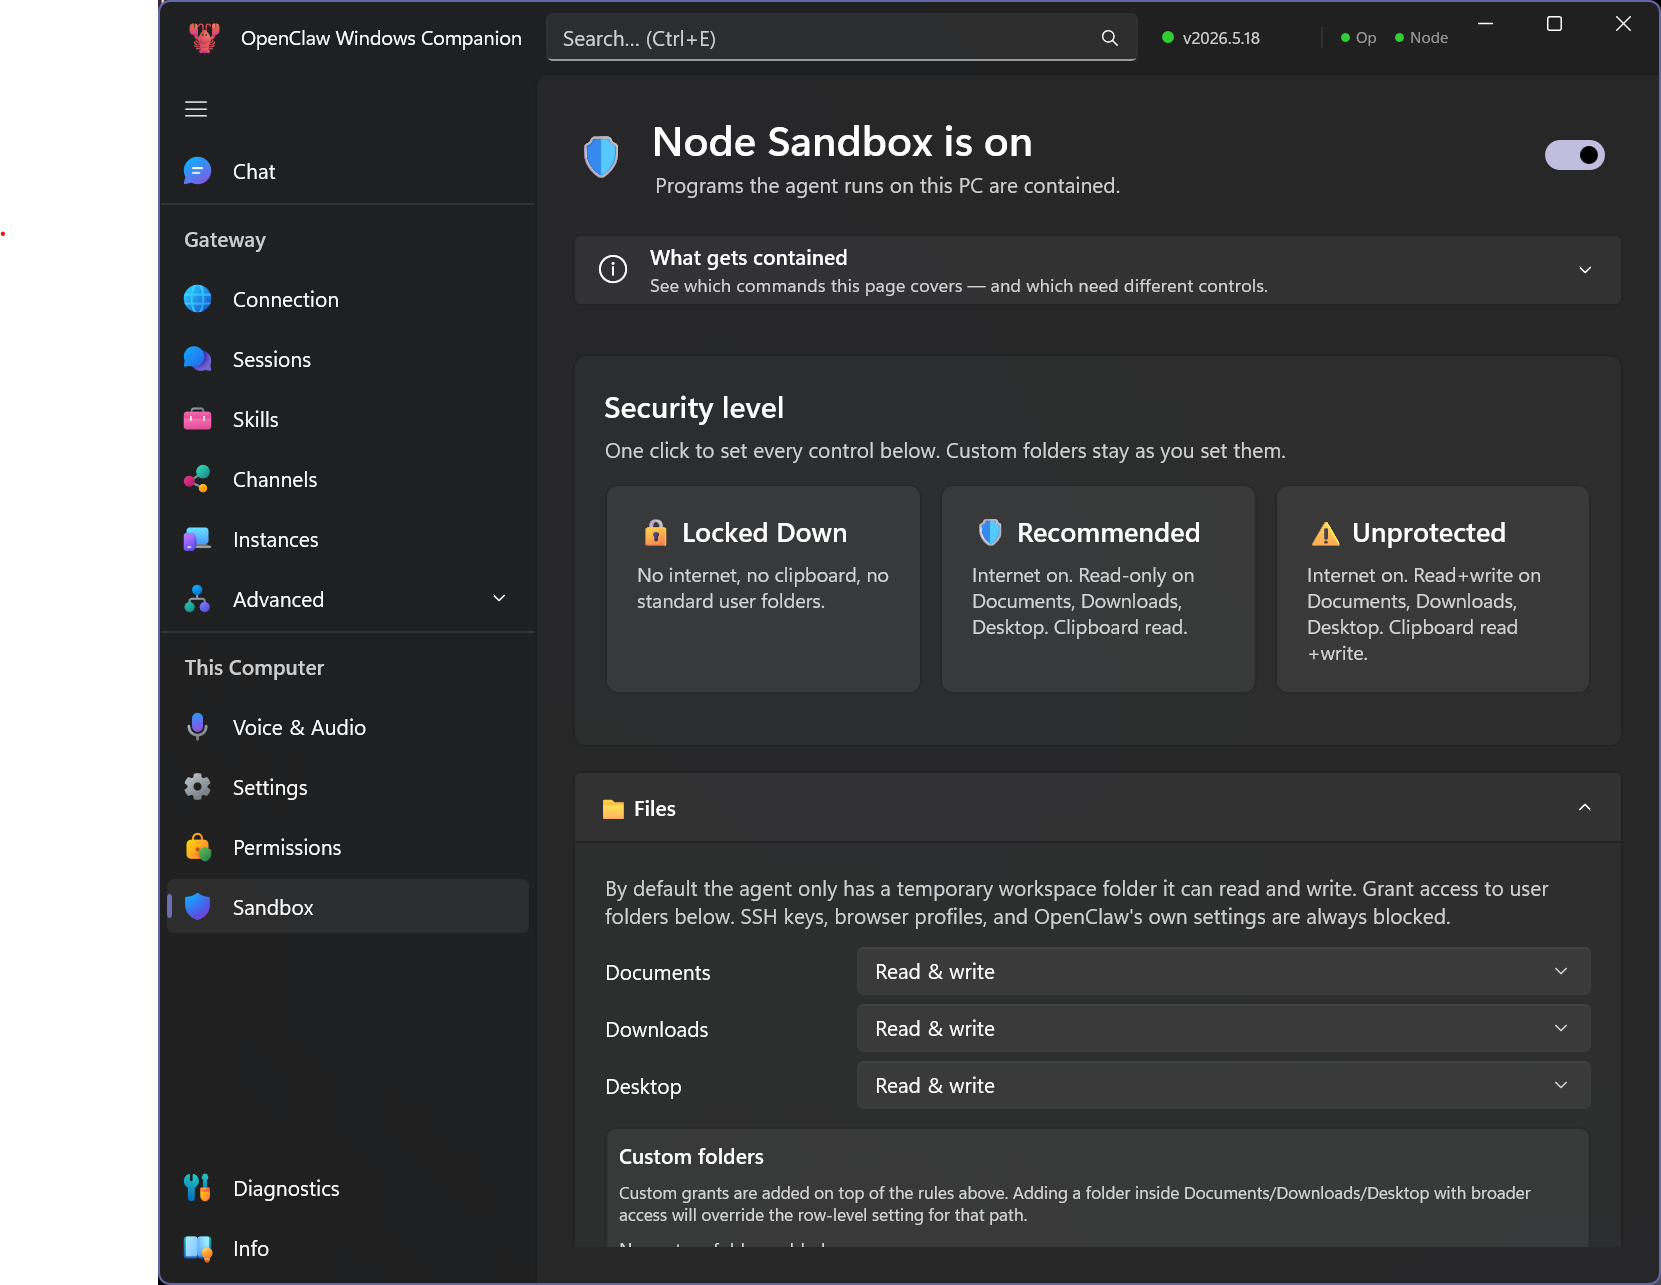Click the Skills toolbox icon
Viewport: 1661px width, 1285px height.
coord(198,419)
